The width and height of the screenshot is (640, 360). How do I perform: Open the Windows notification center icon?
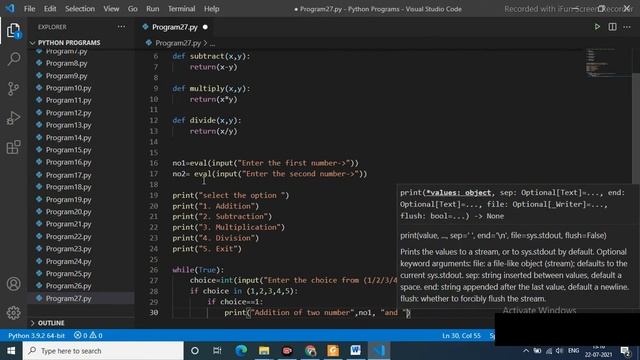pos(625,351)
